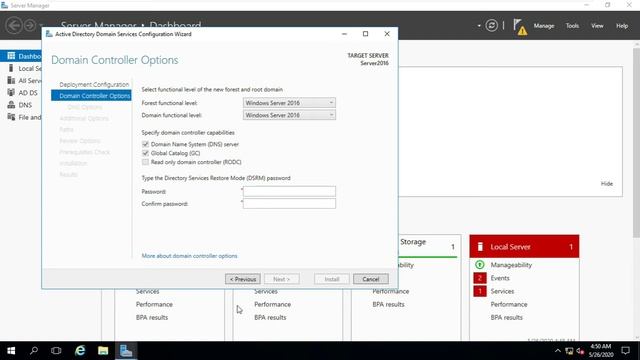Click the All Servers sidebar icon
The width and height of the screenshot is (640, 360).
(11, 80)
